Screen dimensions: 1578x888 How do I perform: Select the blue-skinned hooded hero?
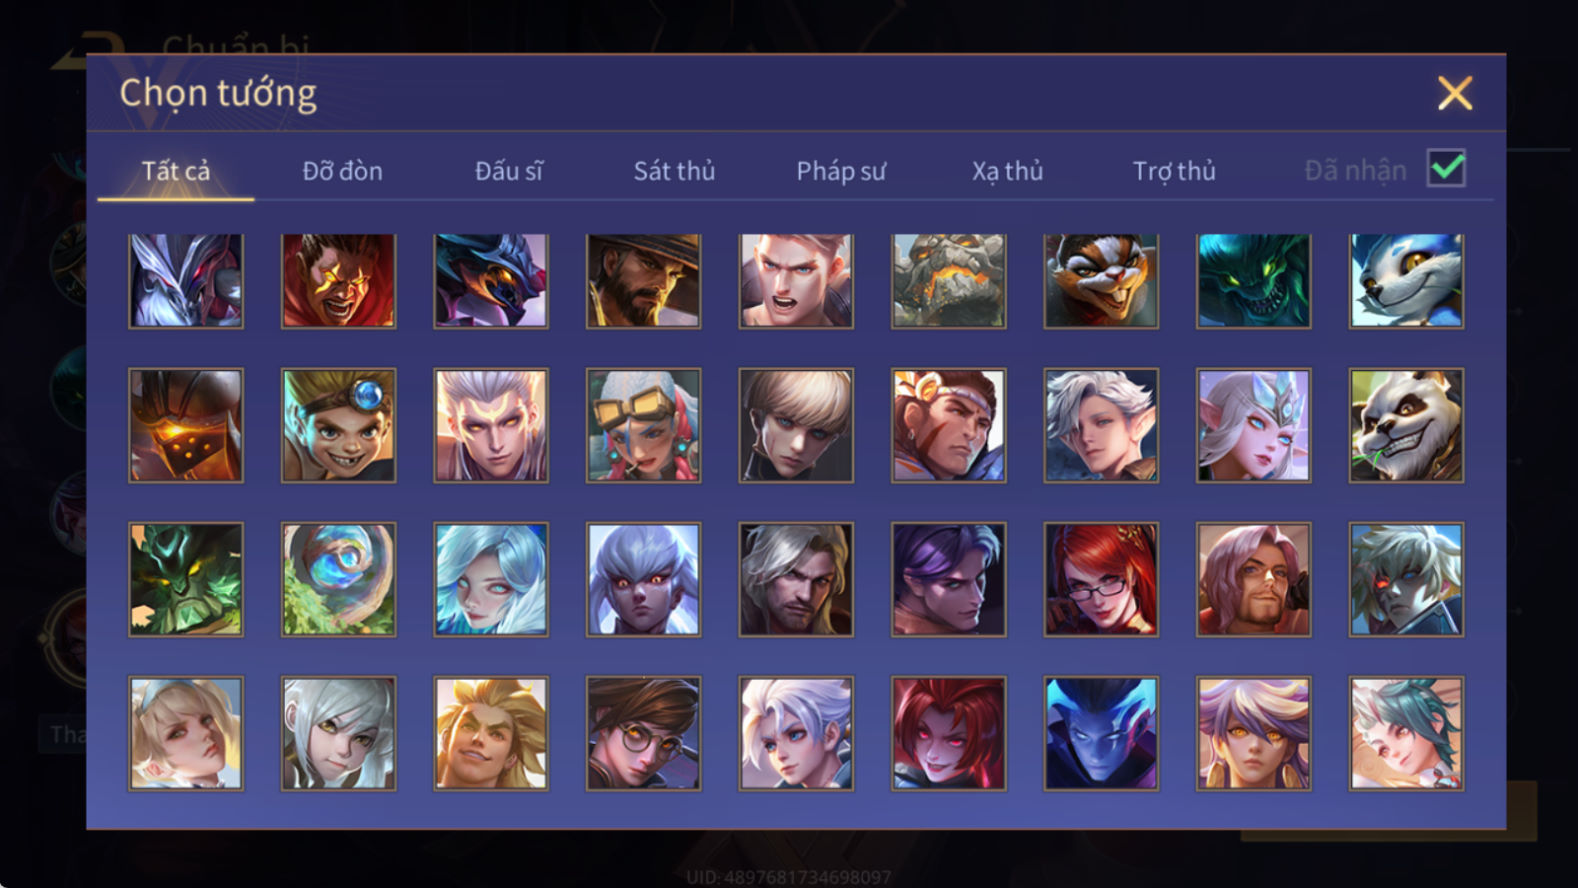(1101, 734)
